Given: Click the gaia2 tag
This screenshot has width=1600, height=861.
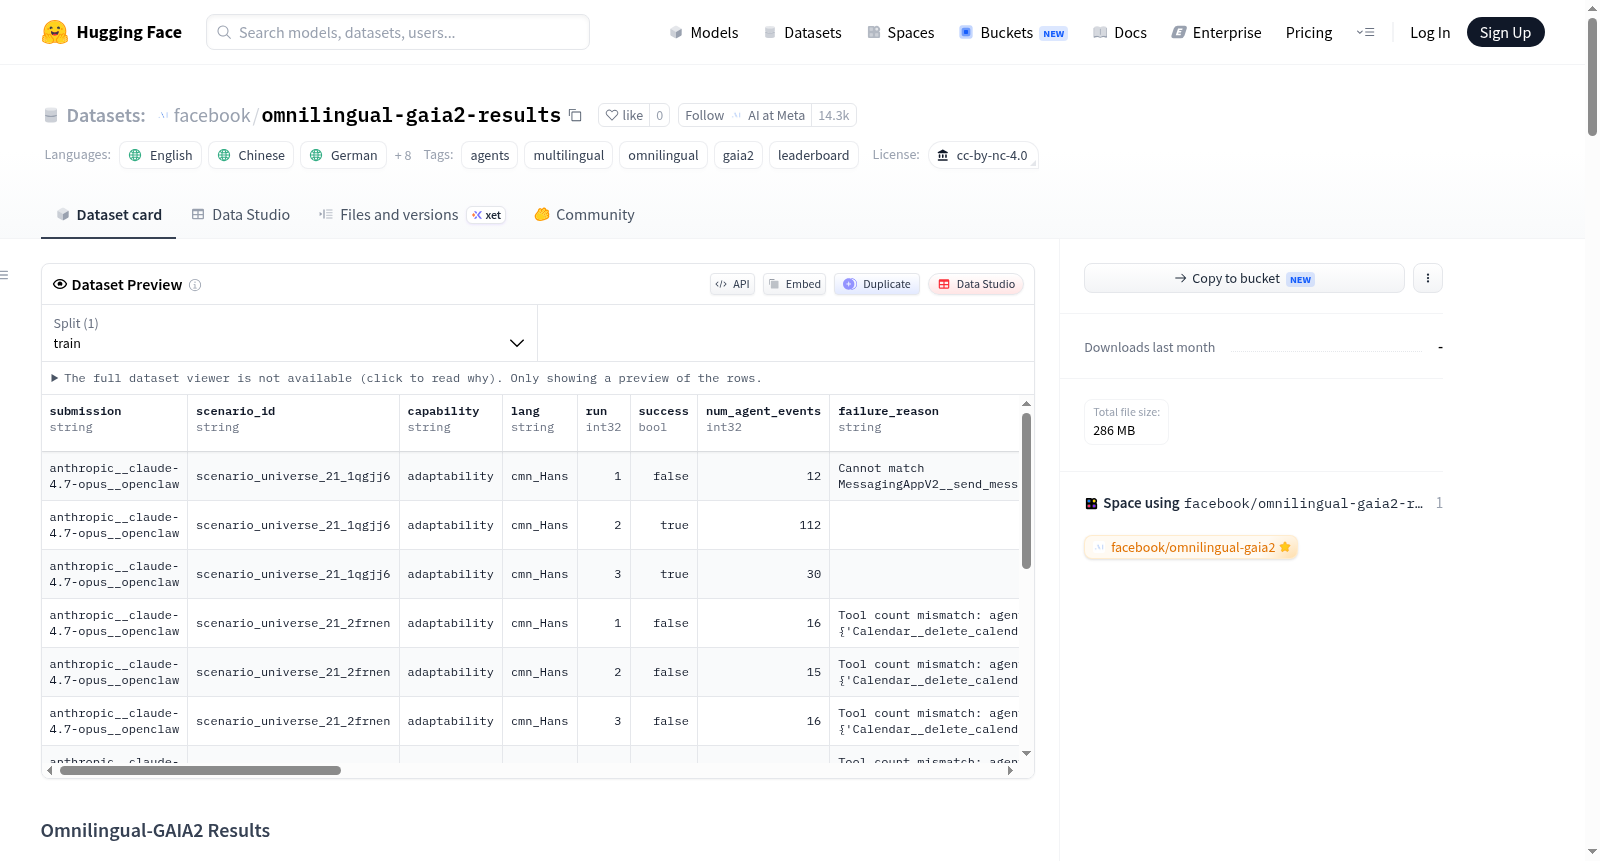Looking at the screenshot, I should click(x=738, y=155).
